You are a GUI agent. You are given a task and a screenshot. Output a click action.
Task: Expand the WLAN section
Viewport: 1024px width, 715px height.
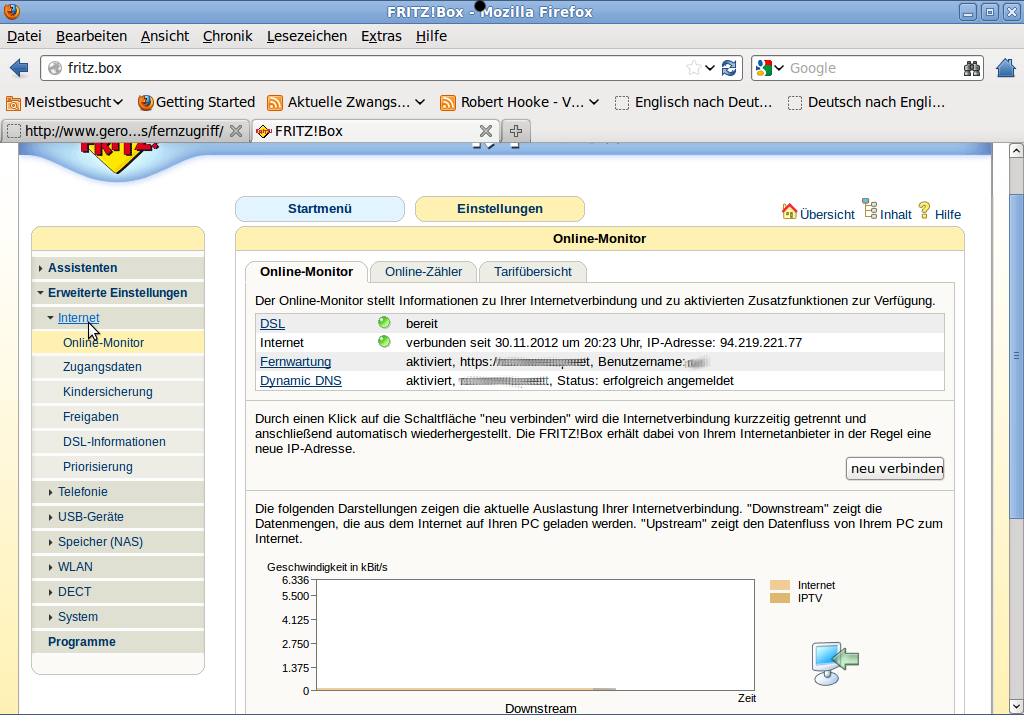(x=75, y=567)
